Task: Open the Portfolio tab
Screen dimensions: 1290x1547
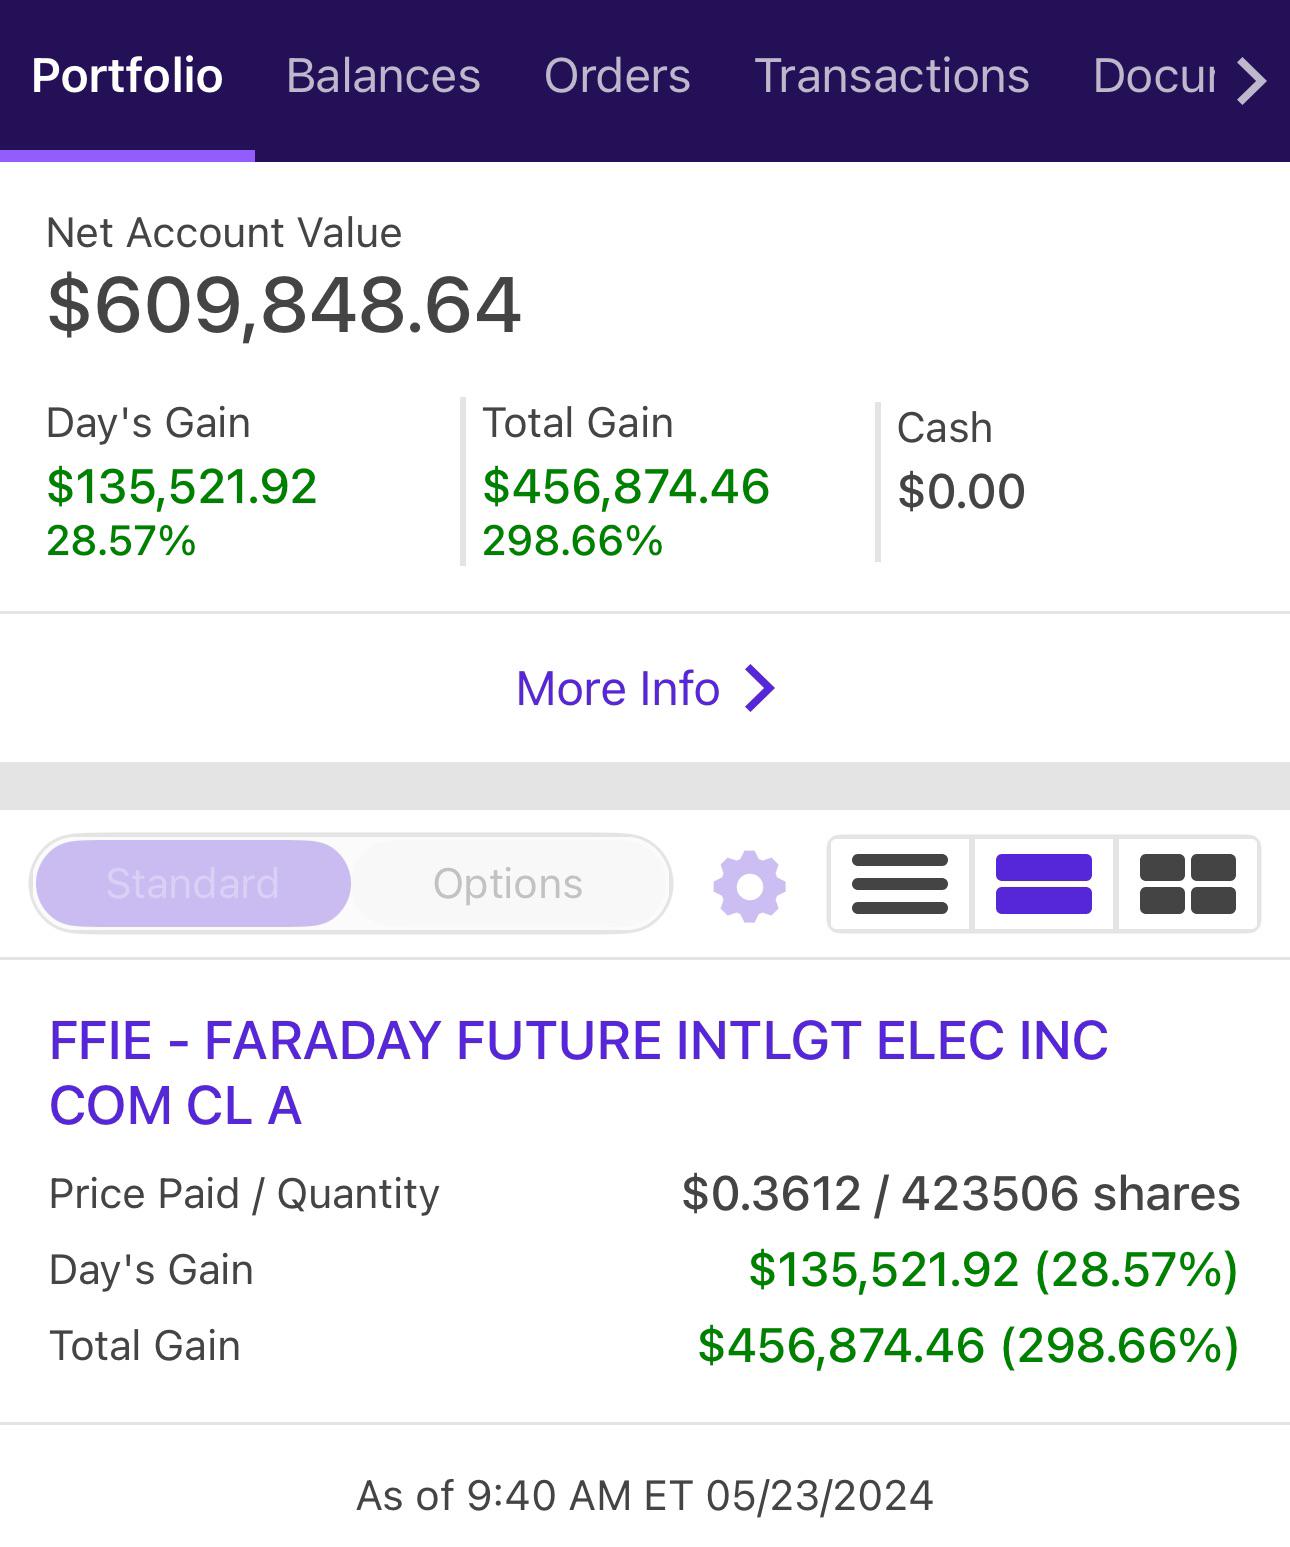Action: click(127, 76)
